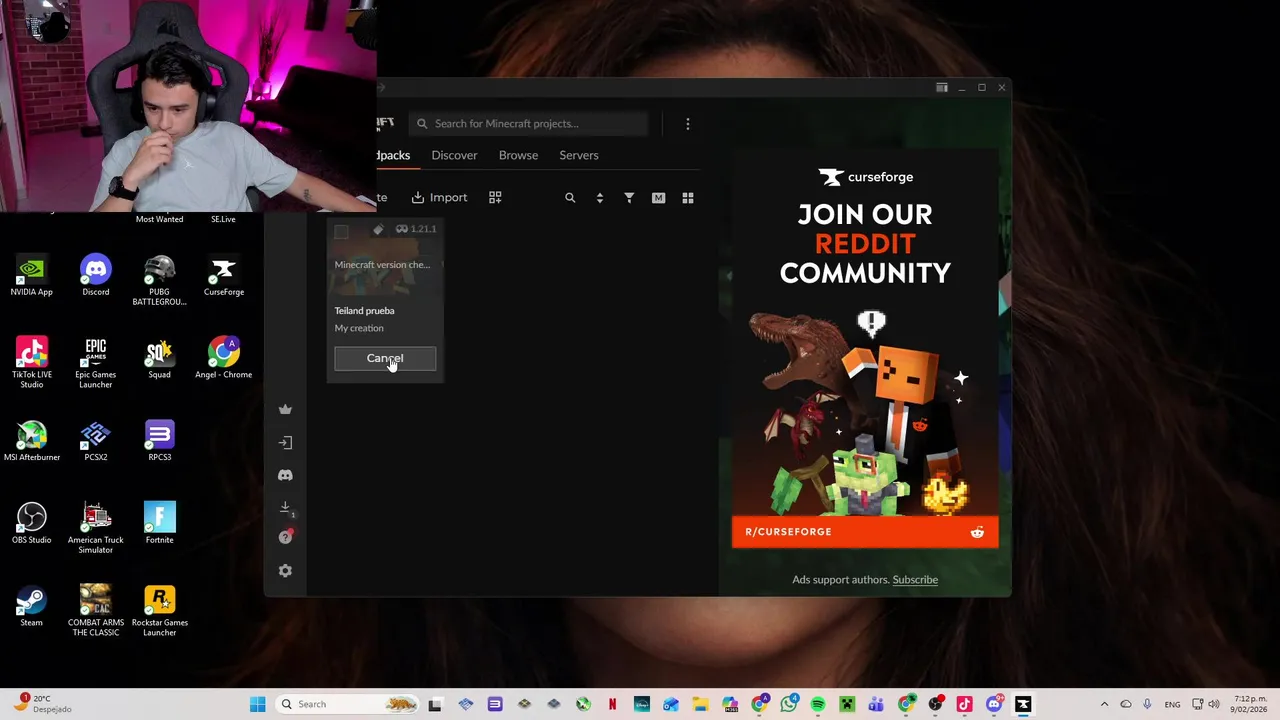
Task: Open the Discord desktop shortcut
Action: (x=96, y=277)
